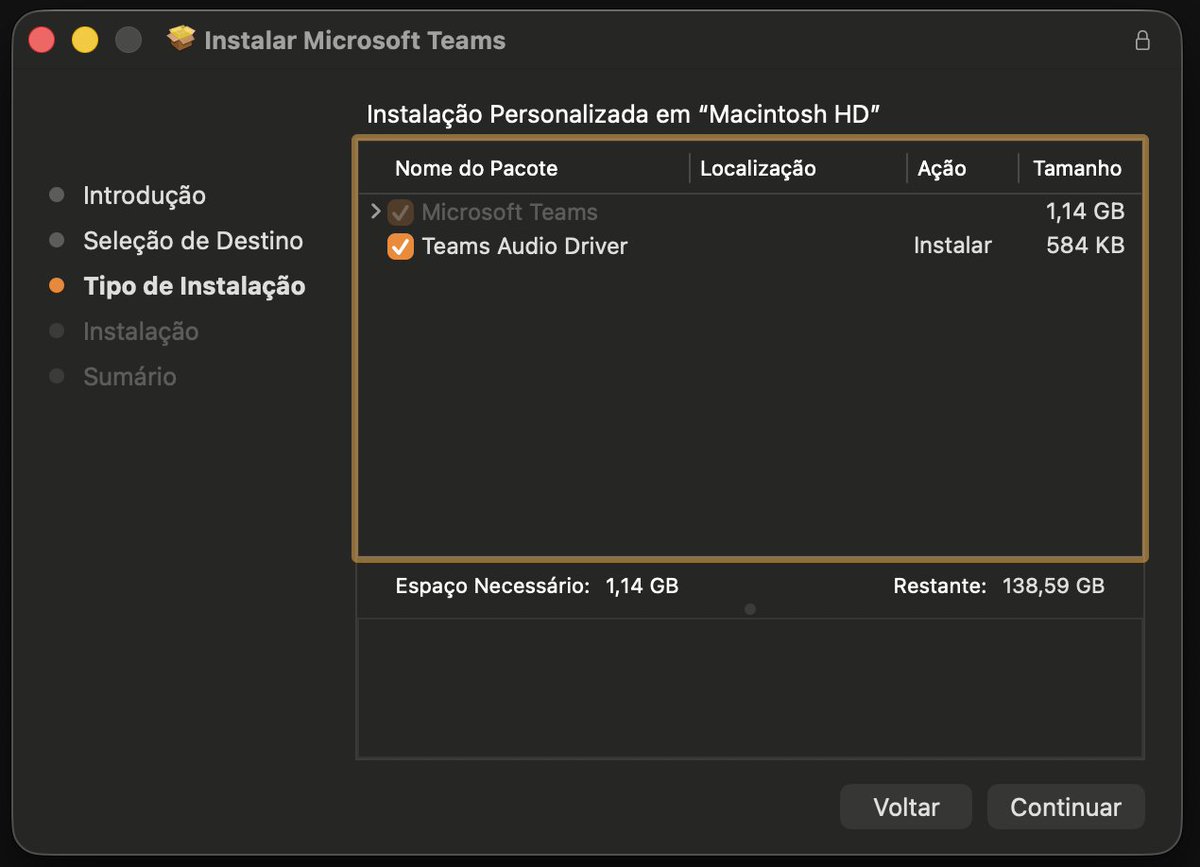Toggle the Teams Audio Driver checkbox
The width and height of the screenshot is (1200, 867).
pyautogui.click(x=400, y=246)
